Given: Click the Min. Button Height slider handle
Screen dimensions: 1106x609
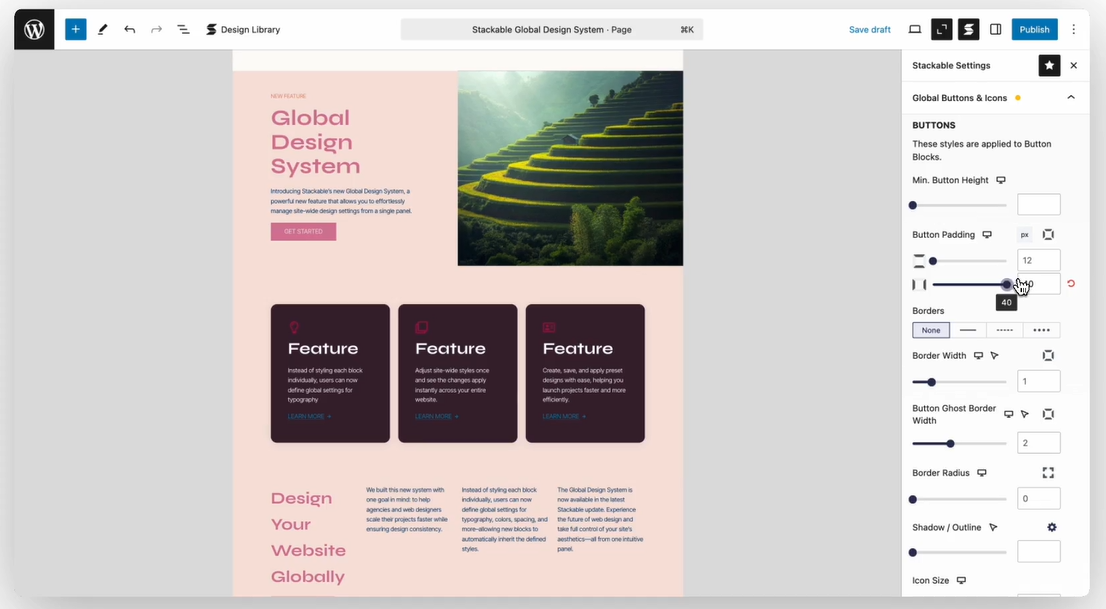Looking at the screenshot, I should tap(913, 204).
